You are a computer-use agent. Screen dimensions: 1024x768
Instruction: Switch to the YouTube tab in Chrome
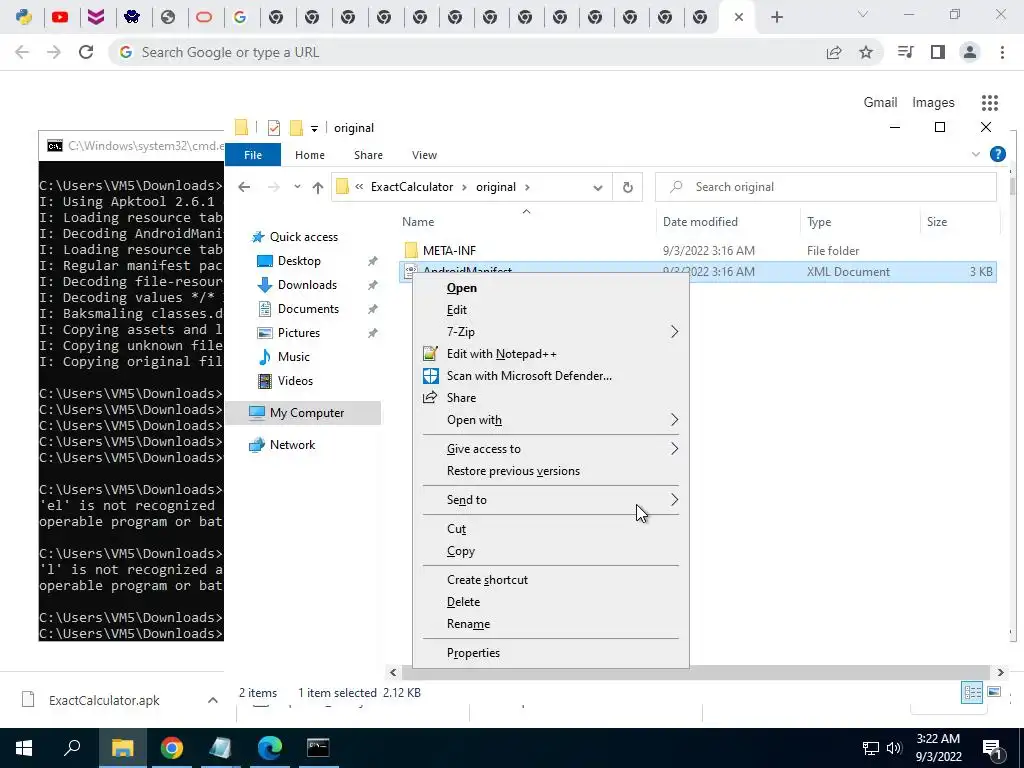tap(60, 17)
